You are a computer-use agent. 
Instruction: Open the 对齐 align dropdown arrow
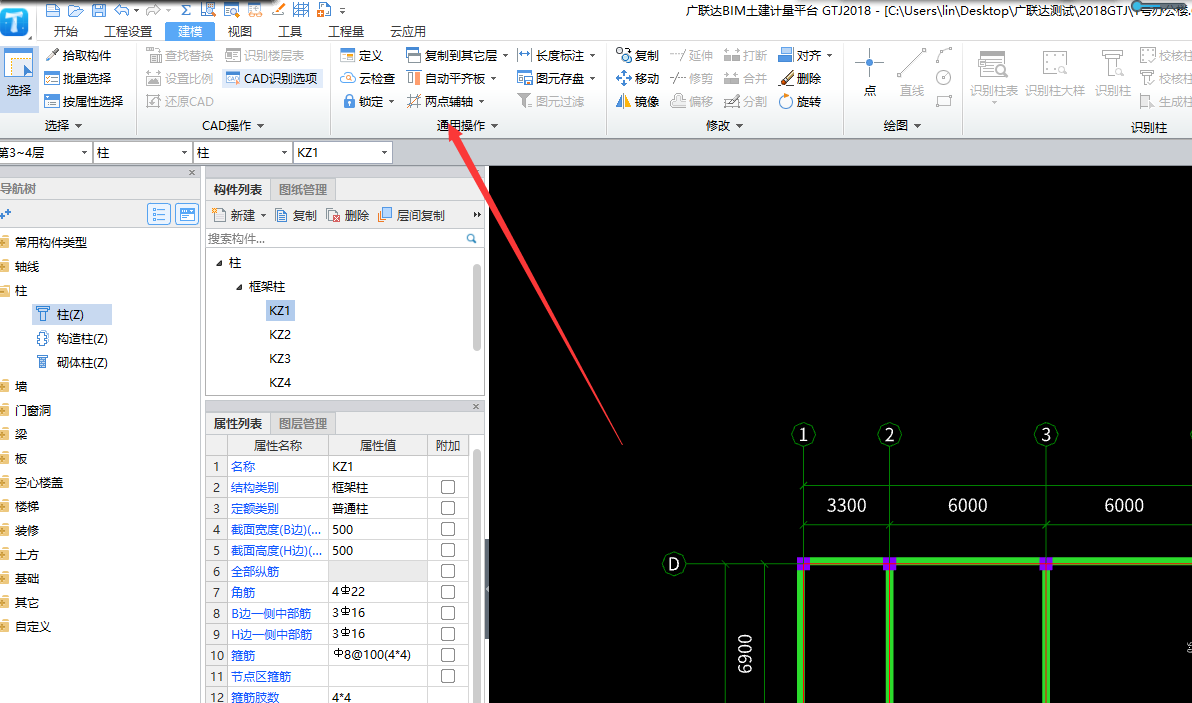point(829,55)
